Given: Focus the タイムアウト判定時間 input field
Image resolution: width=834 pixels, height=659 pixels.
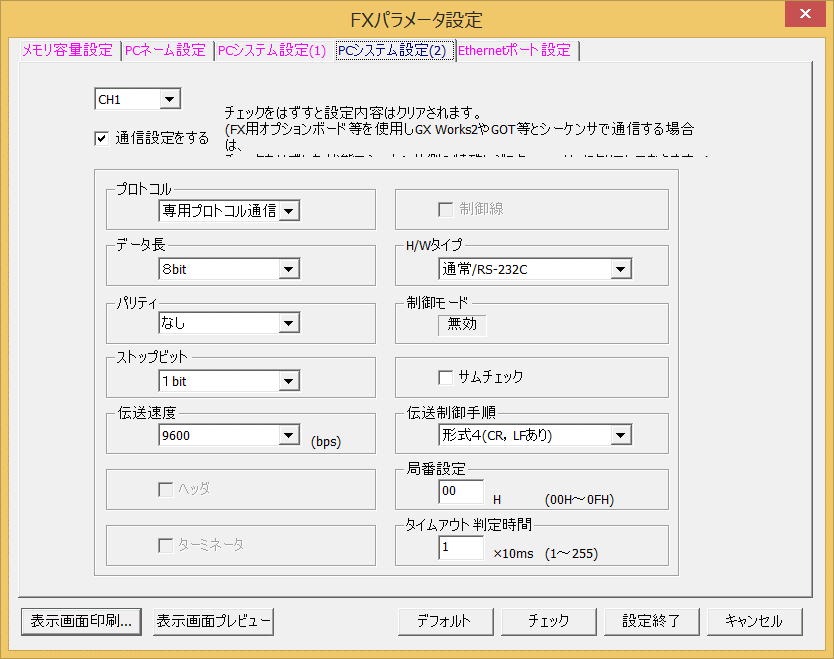Looking at the screenshot, I should 461,547.
